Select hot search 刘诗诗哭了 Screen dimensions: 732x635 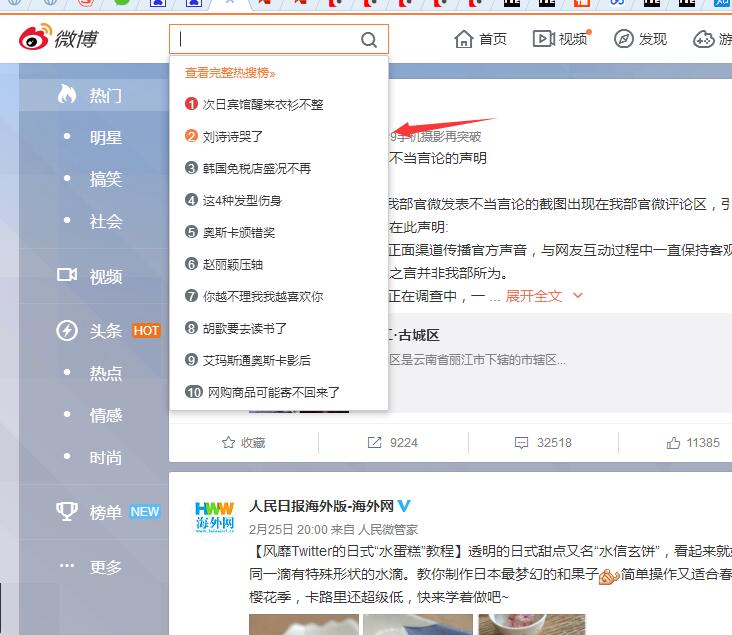pos(232,136)
